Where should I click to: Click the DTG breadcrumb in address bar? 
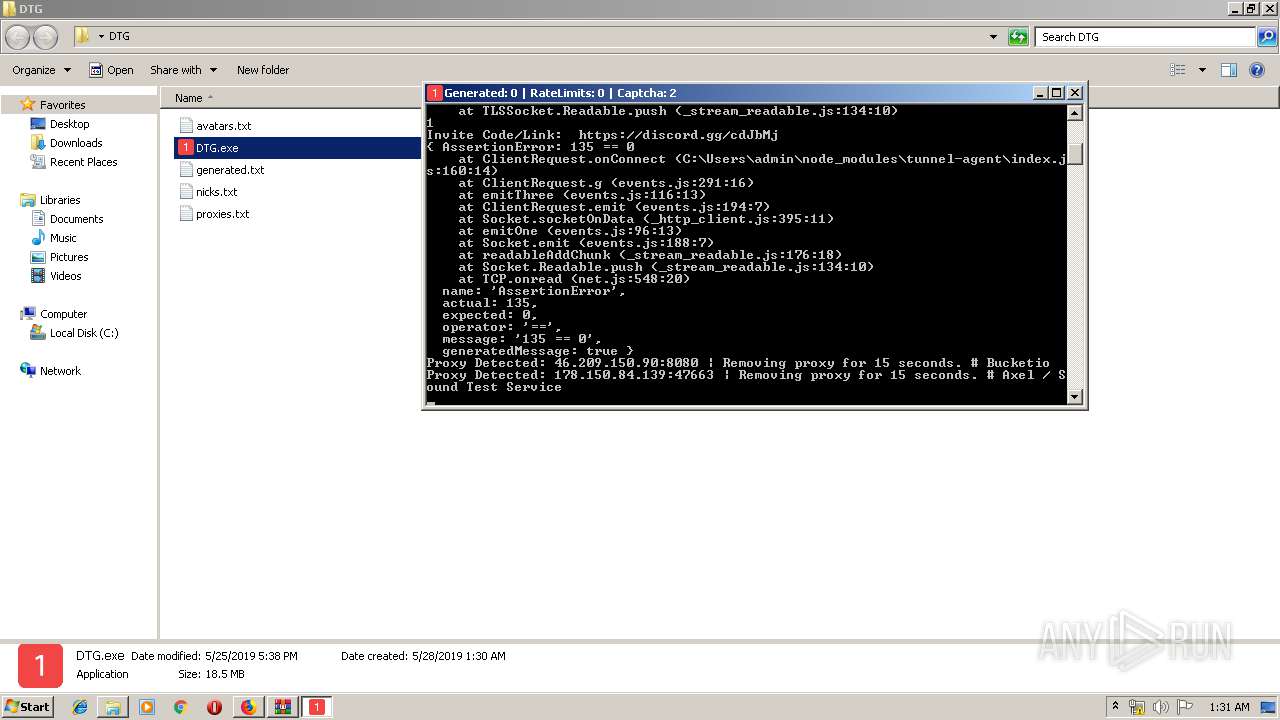click(x=119, y=37)
